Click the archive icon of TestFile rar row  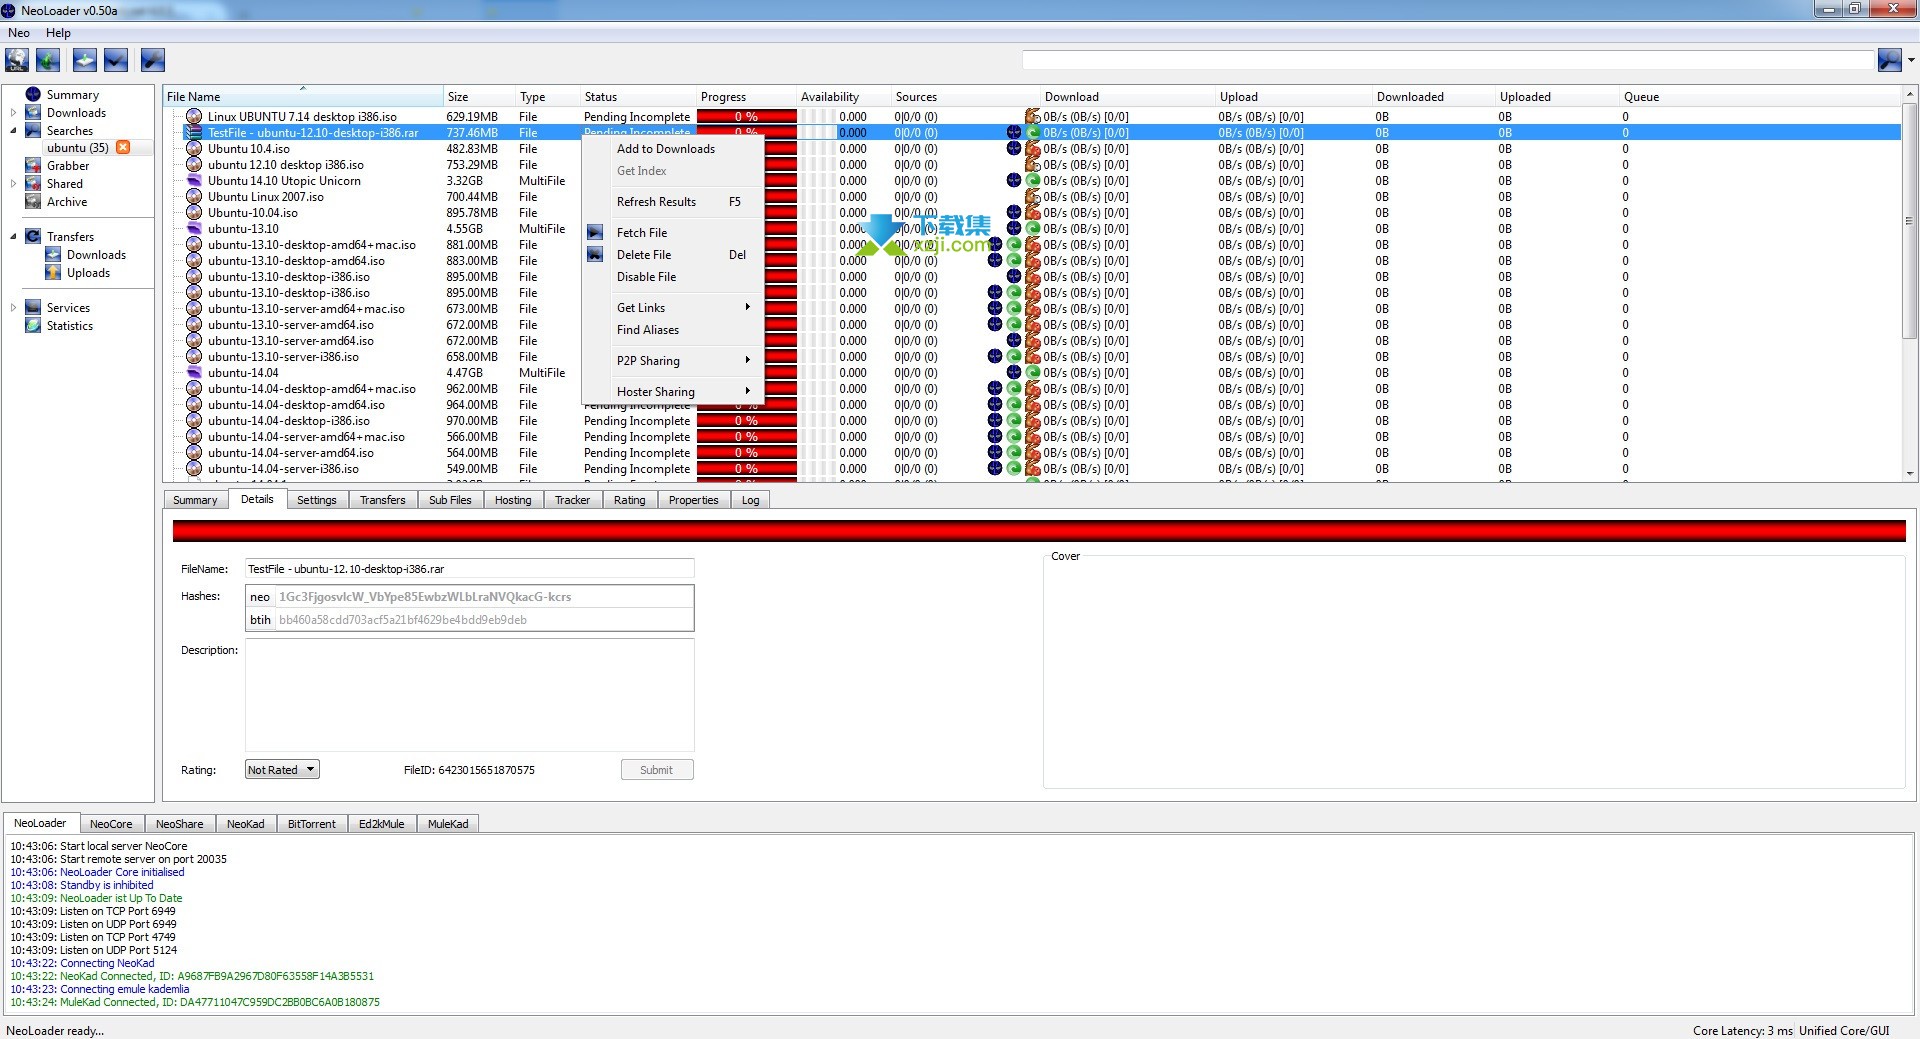(x=194, y=133)
